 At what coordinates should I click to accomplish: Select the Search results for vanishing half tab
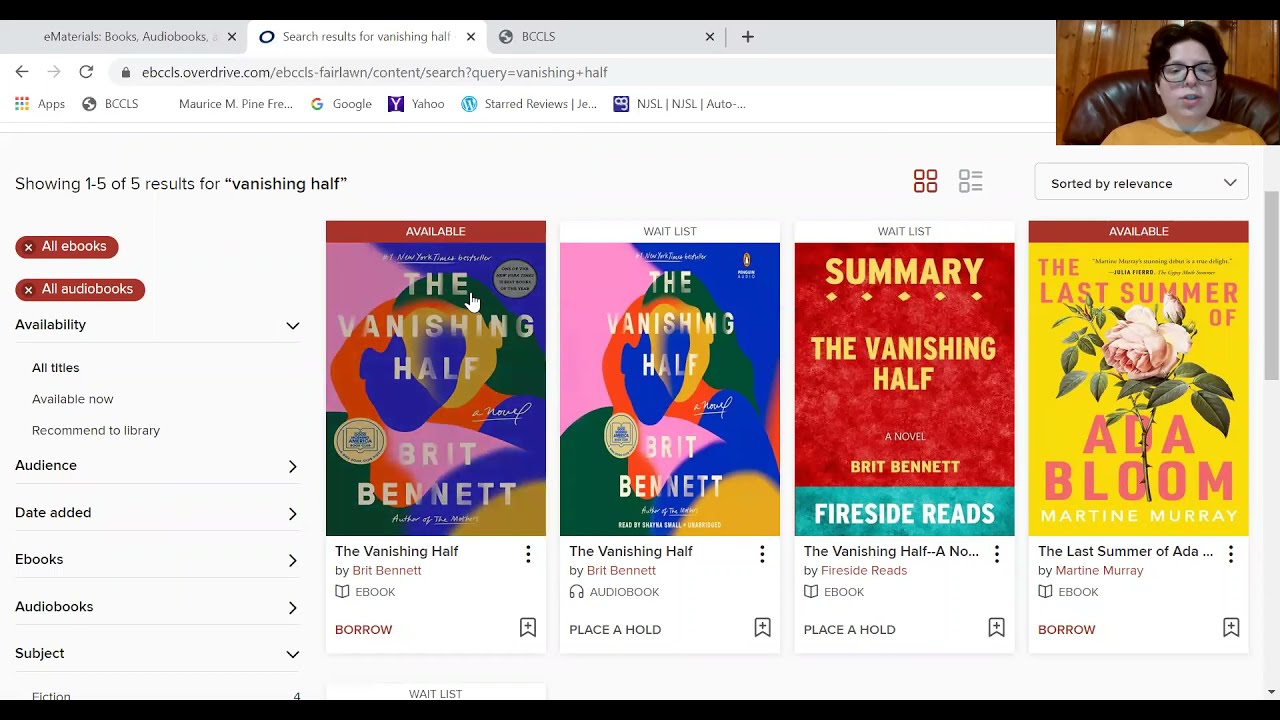coord(367,37)
